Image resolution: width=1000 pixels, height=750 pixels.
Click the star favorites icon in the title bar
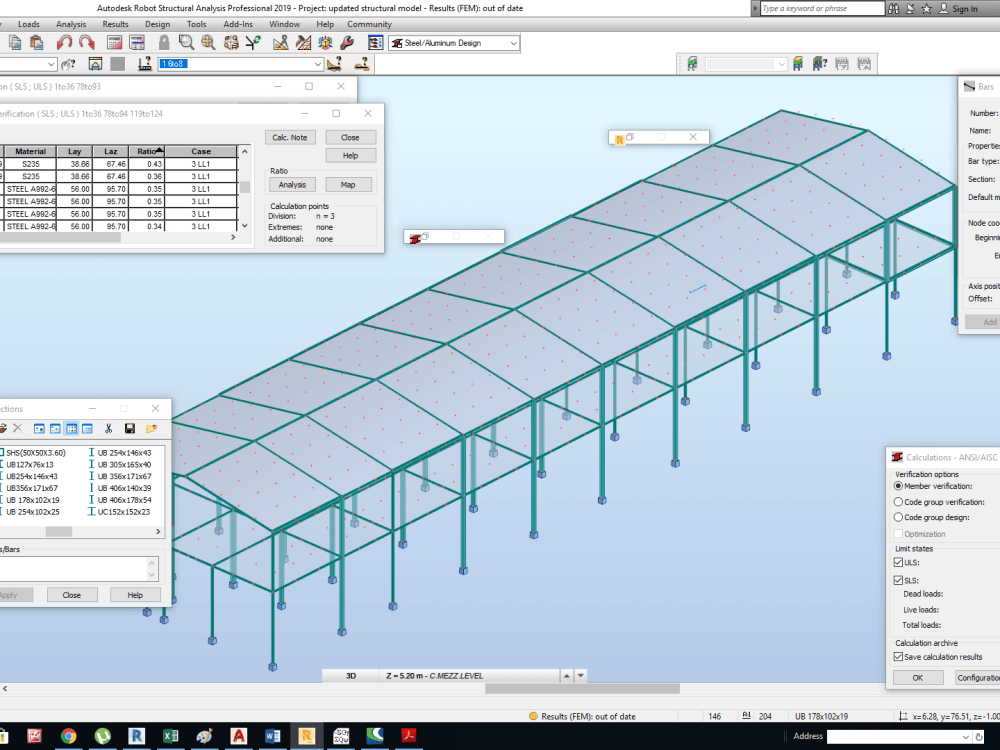927,8
